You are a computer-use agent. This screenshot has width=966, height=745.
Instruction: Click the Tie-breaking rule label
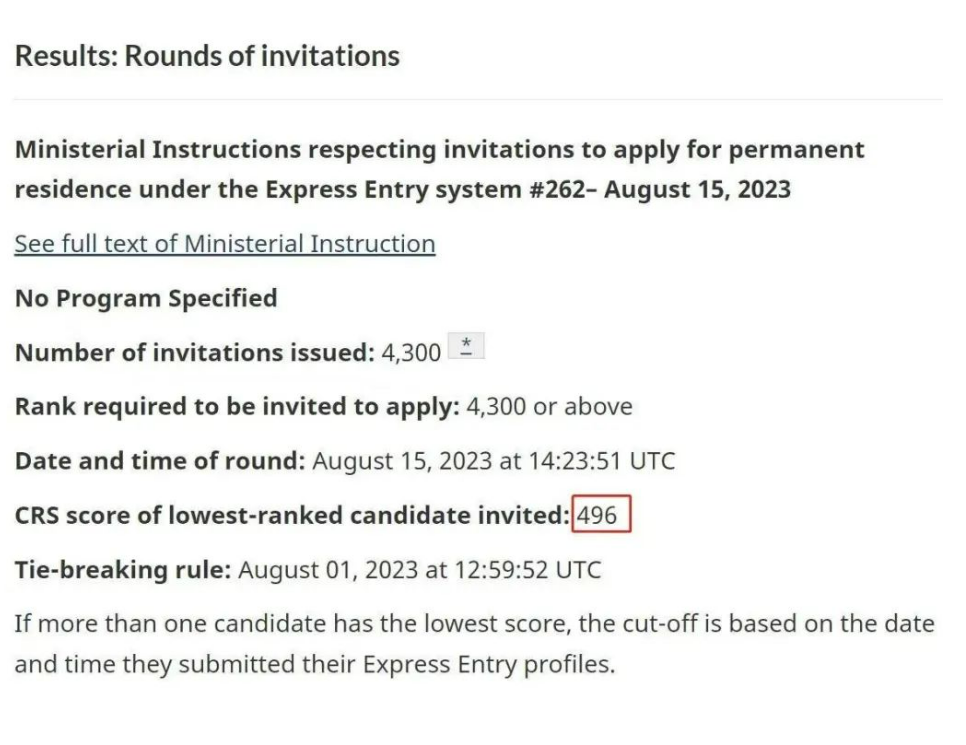(123, 570)
